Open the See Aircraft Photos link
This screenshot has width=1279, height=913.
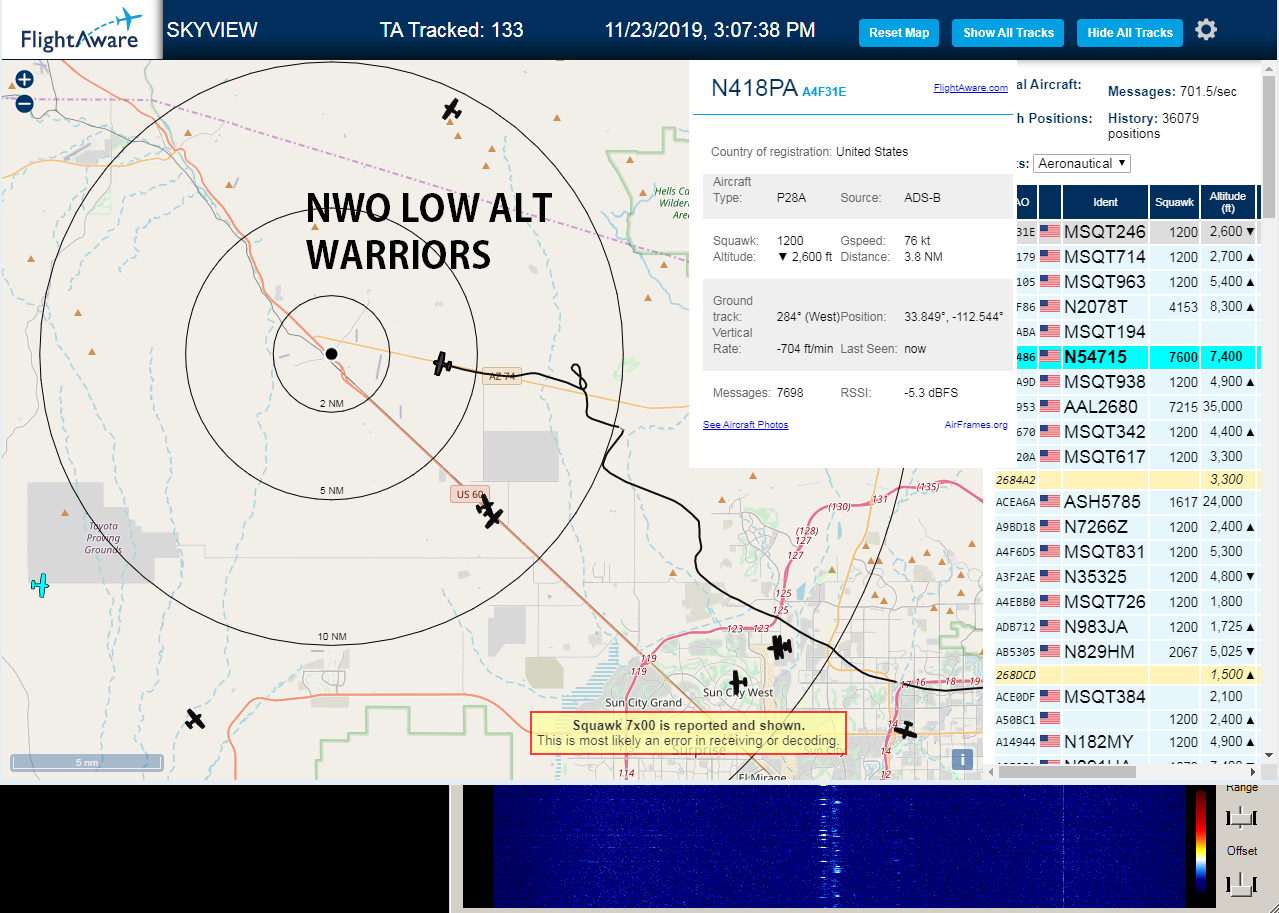coord(745,425)
